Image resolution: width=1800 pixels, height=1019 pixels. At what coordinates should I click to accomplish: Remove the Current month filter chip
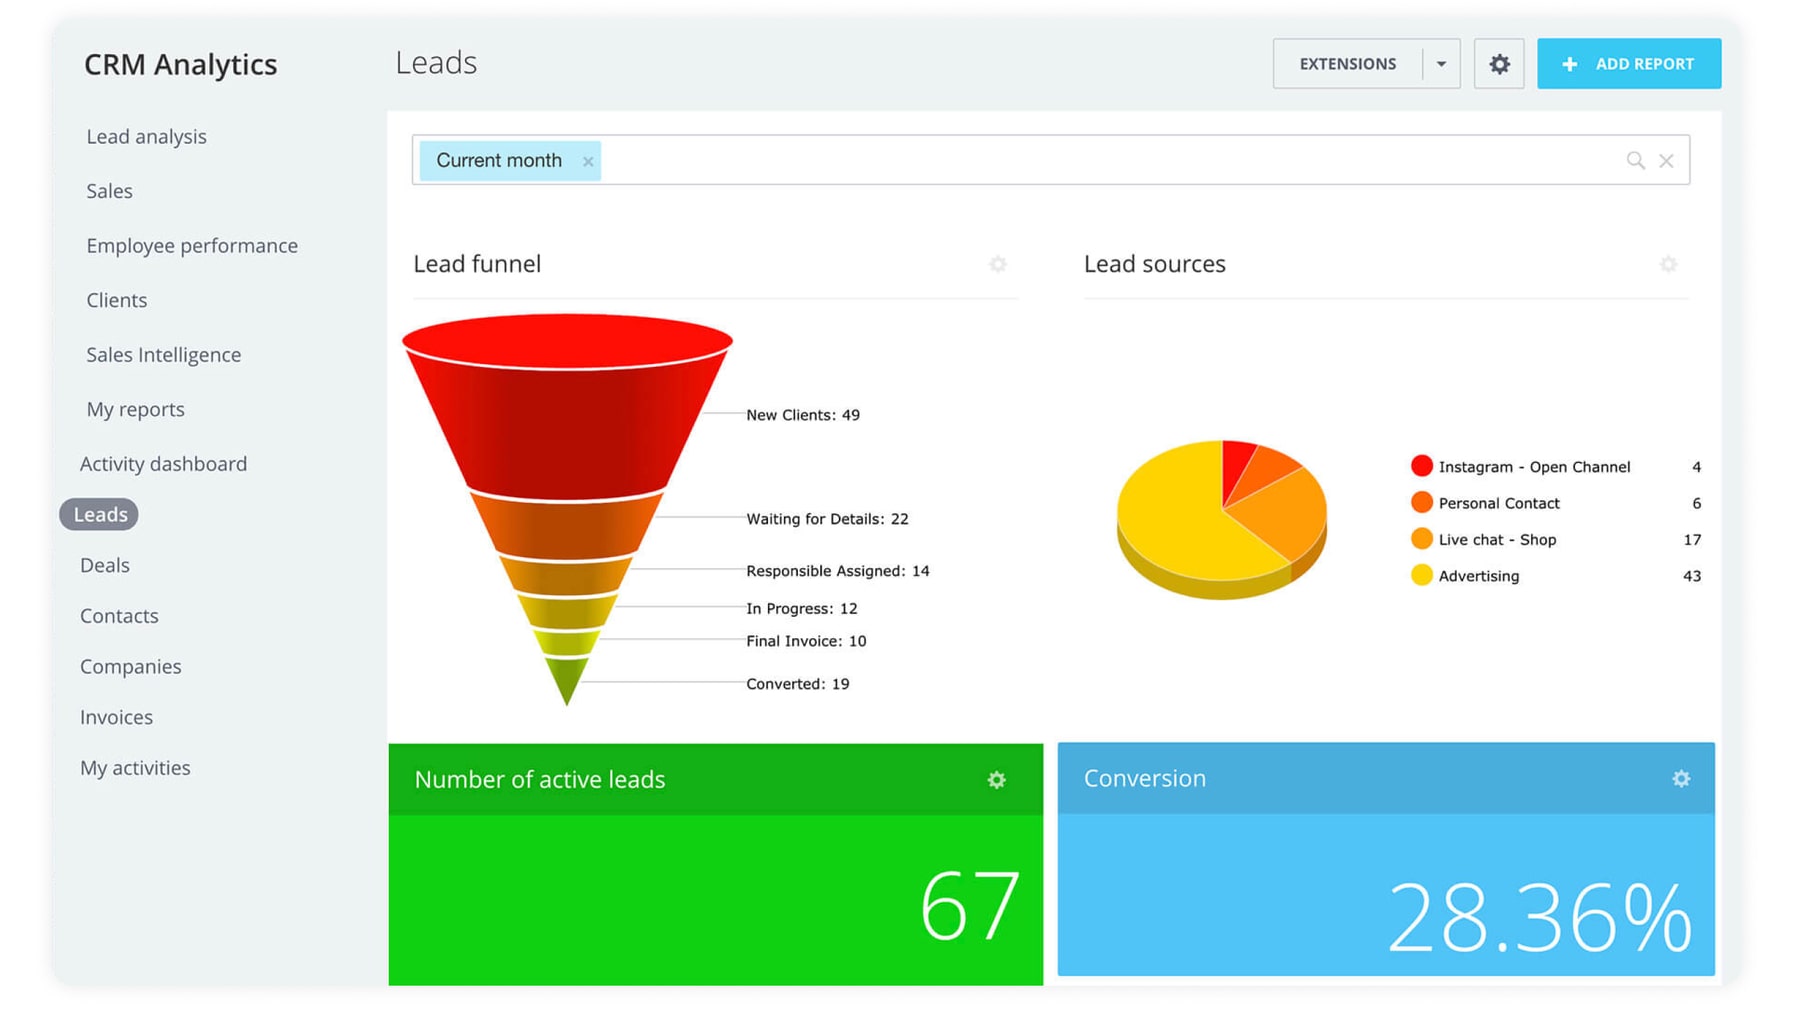click(x=588, y=161)
